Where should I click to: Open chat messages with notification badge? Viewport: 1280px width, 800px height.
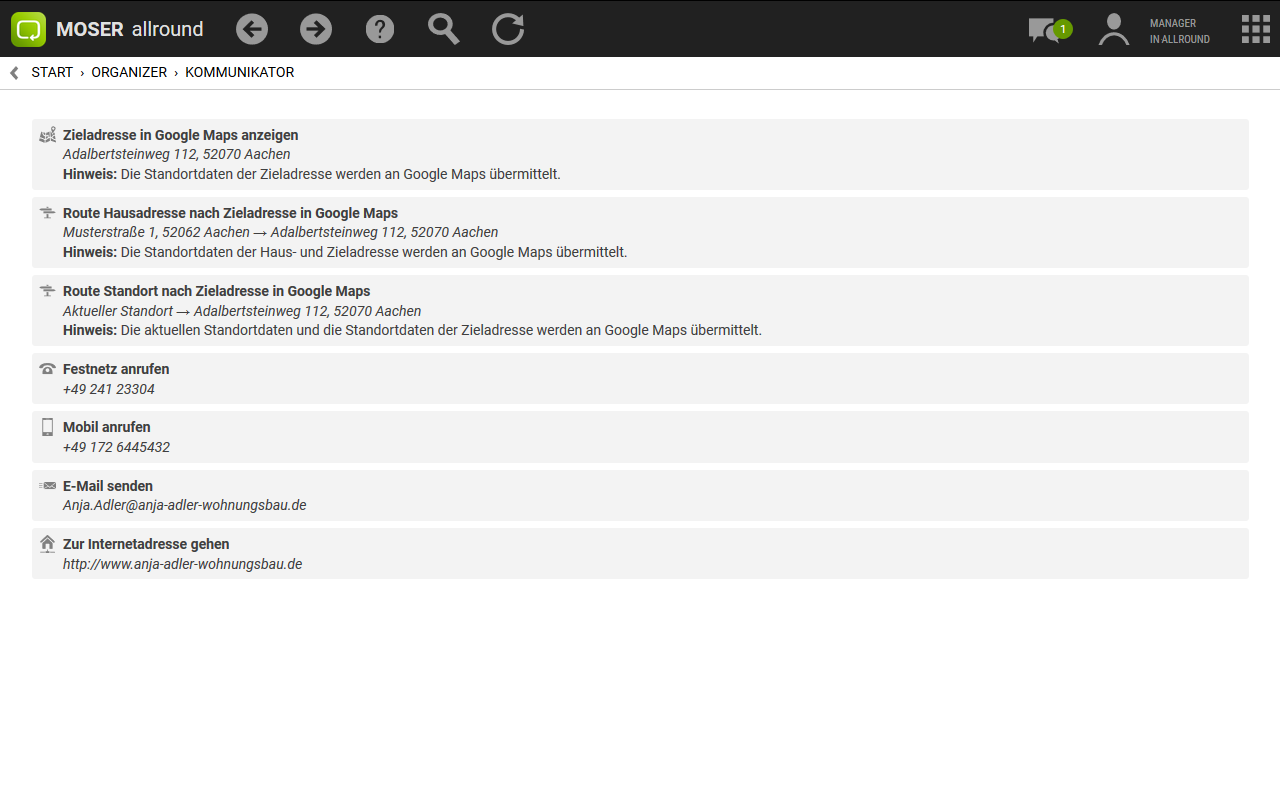click(x=1047, y=30)
